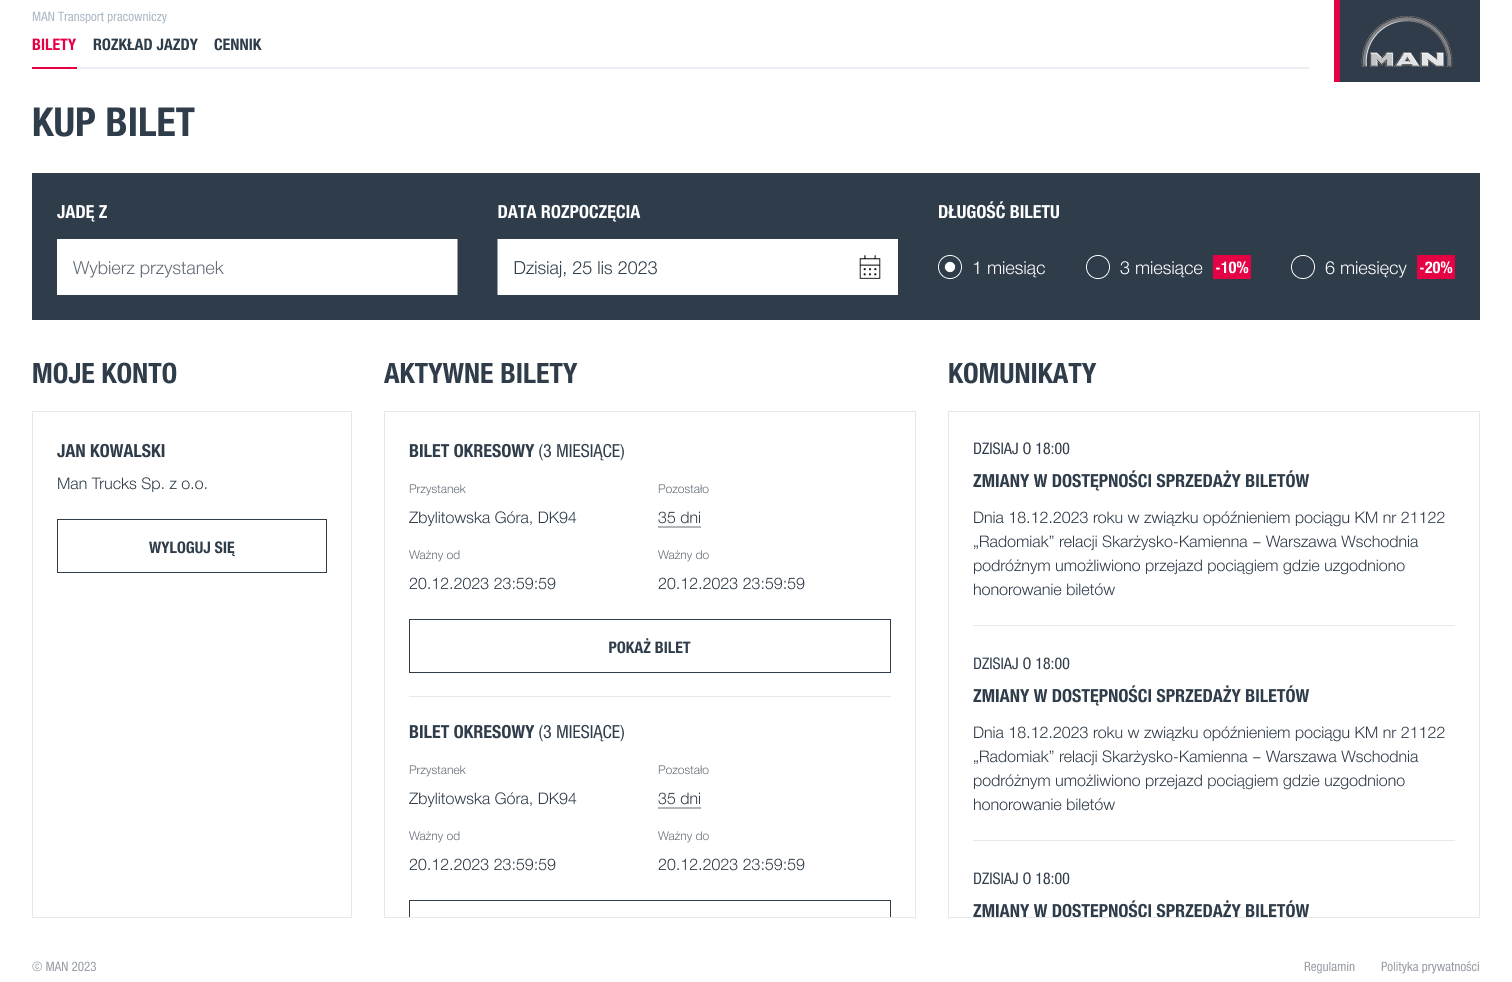Viewport: 1512px width, 982px height.
Task: Click the -10% discount badge
Action: click(1232, 267)
